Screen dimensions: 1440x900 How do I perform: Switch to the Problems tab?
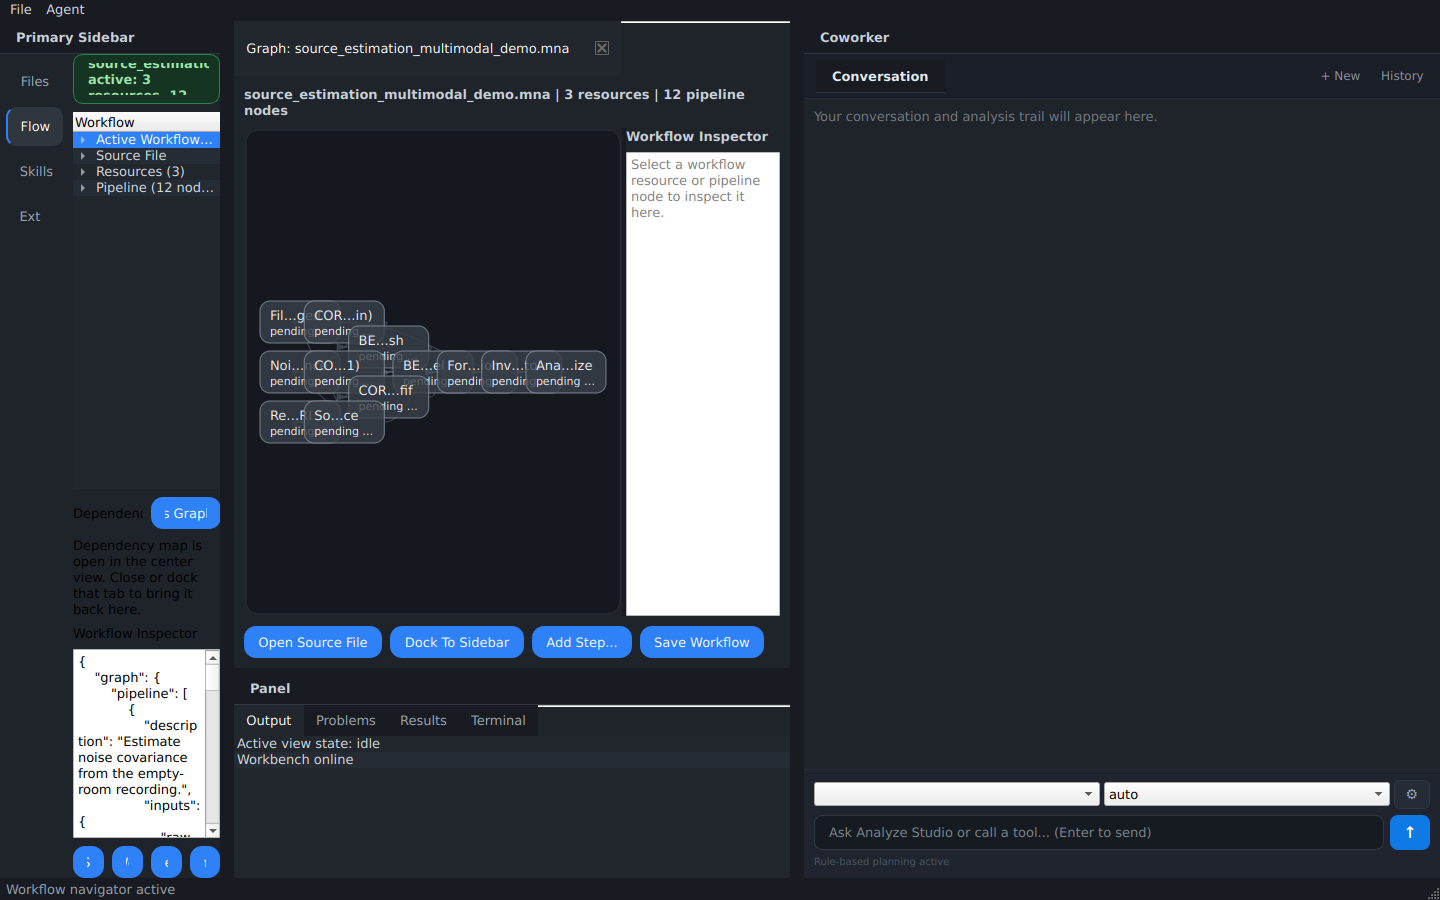pyautogui.click(x=346, y=720)
